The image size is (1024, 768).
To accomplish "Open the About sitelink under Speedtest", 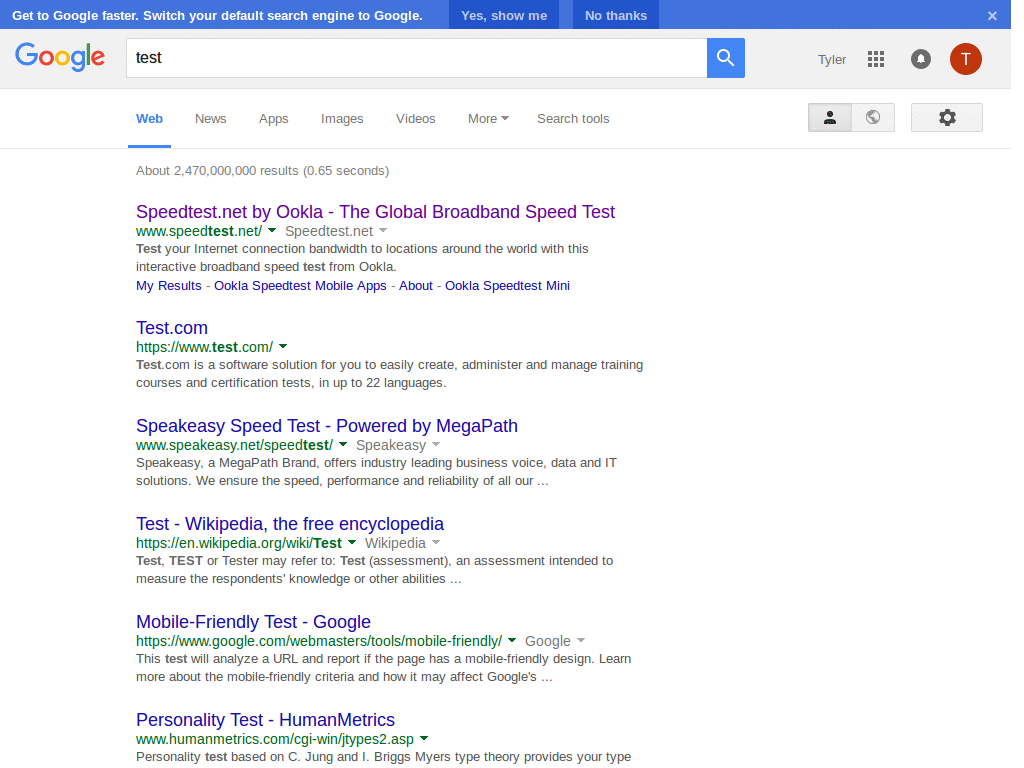I will point(416,285).
